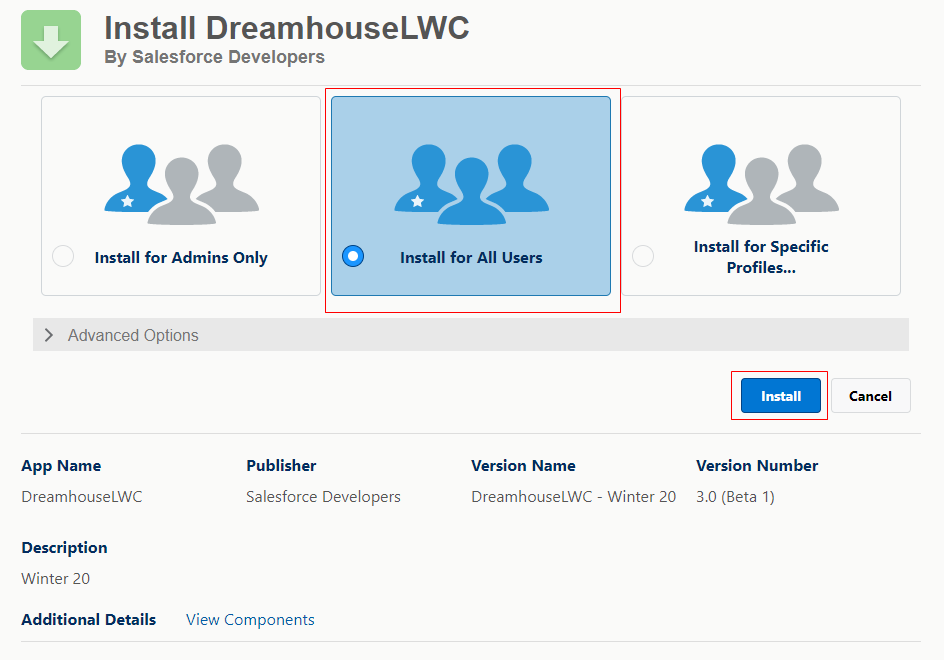The image size is (944, 660).
Task: Open the View Components link
Action: pos(250,620)
